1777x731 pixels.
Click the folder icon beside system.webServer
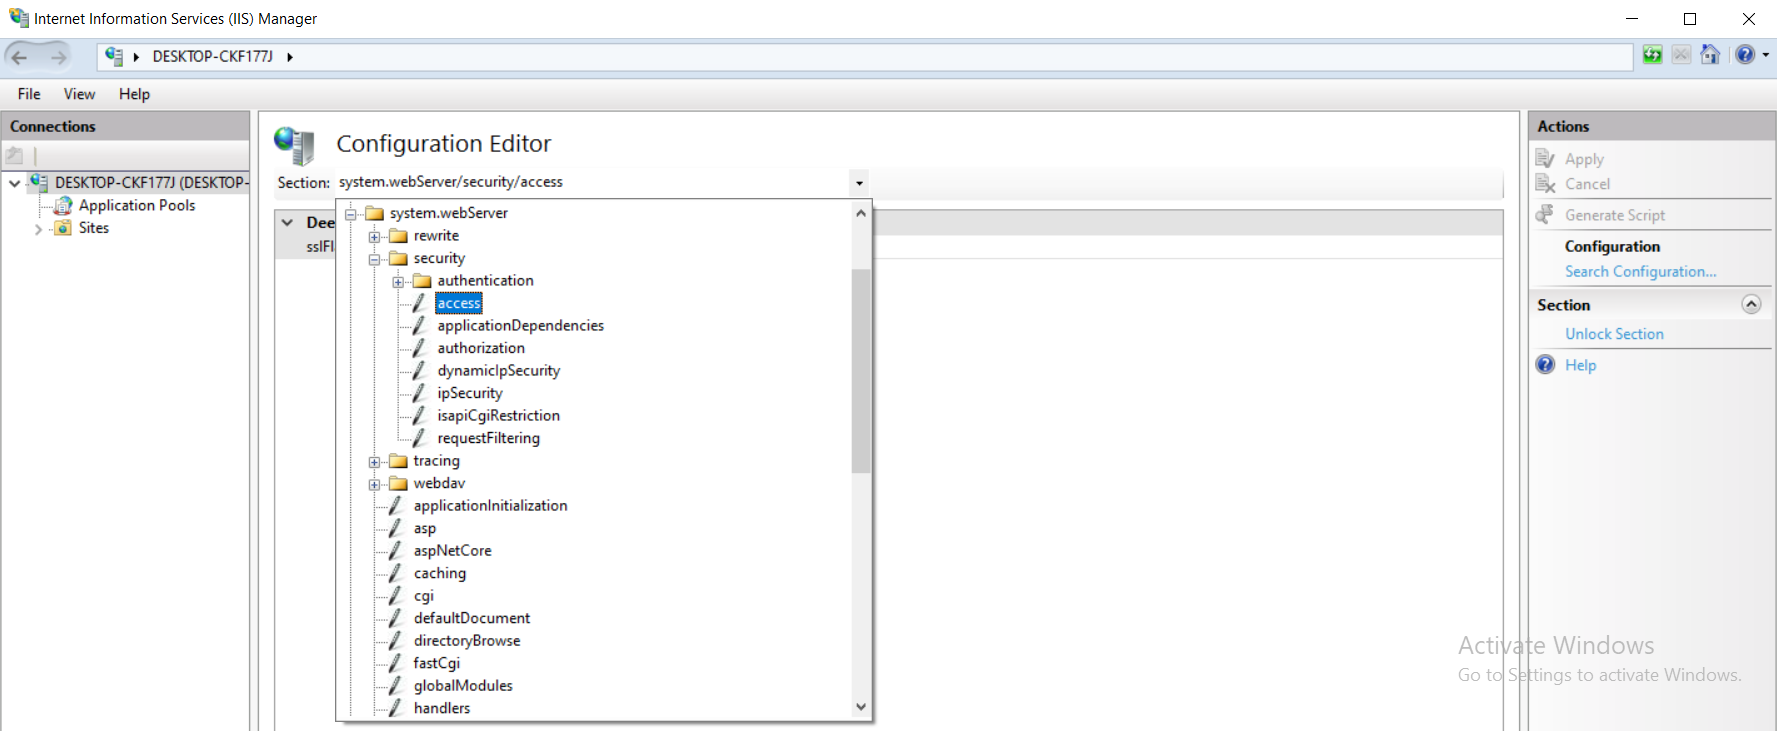[375, 213]
